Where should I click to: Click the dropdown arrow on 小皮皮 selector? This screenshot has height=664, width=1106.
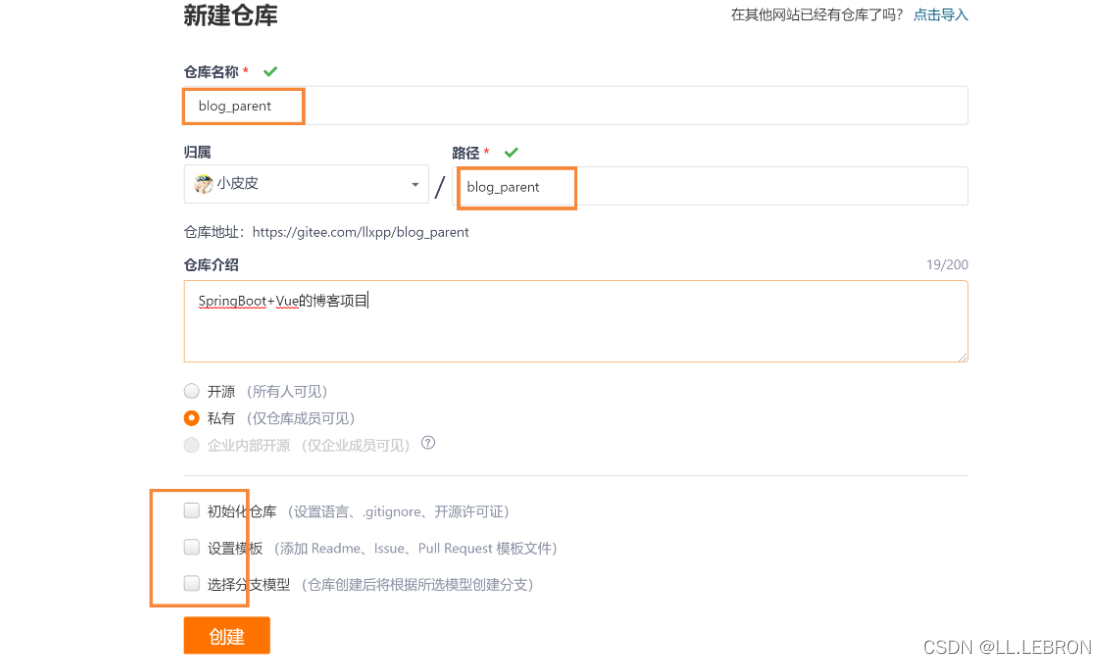(414, 185)
